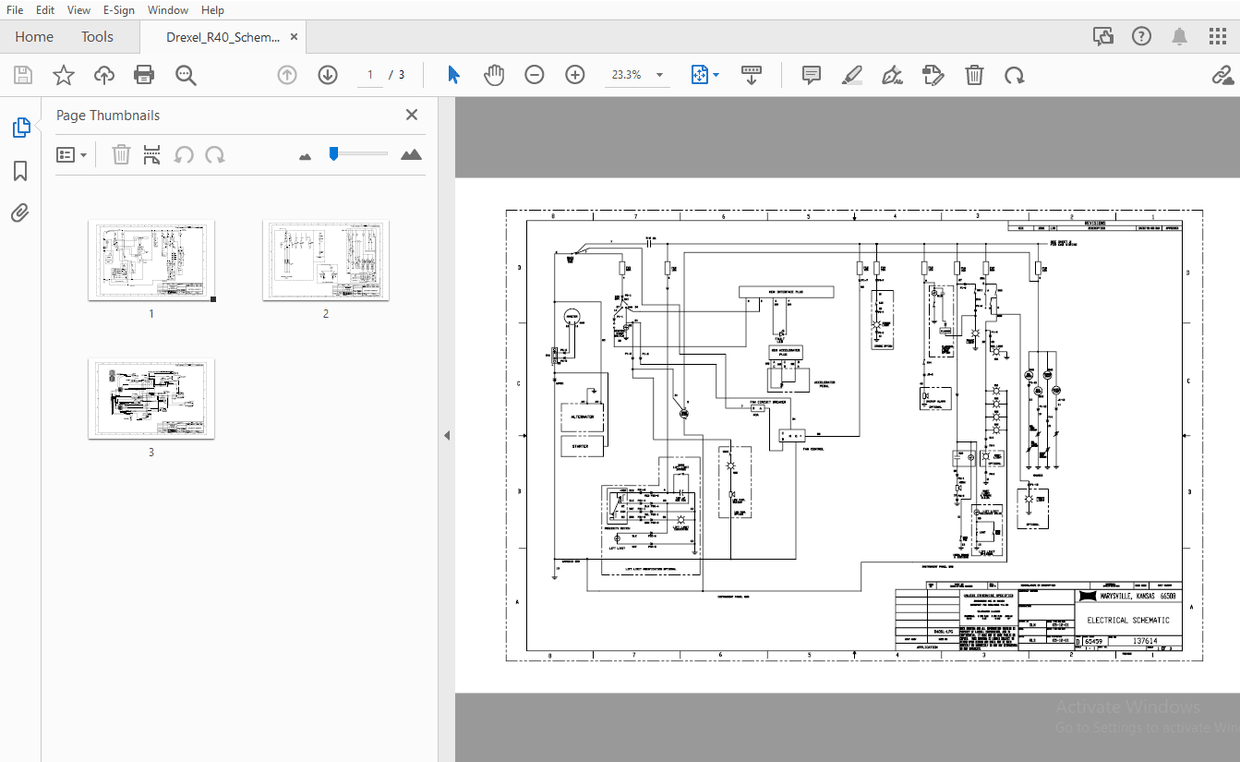Open the Attachments panel

pos(21,212)
